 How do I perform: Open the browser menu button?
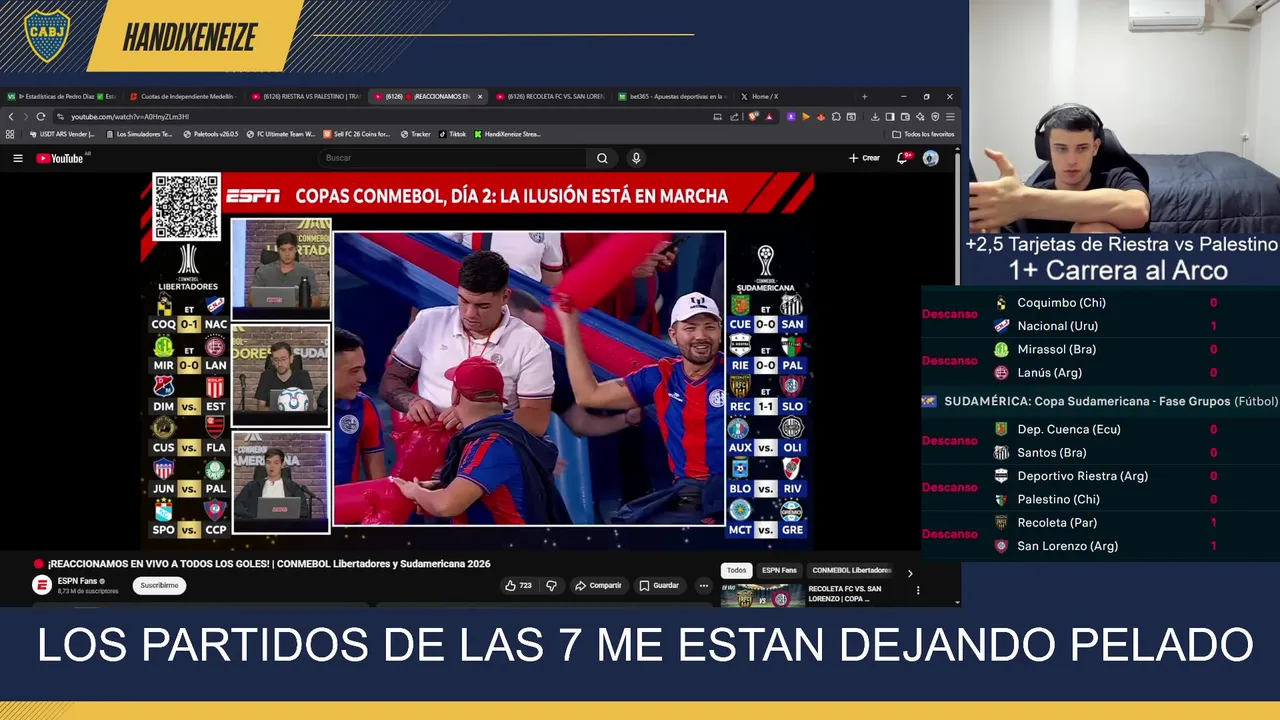tap(950, 117)
